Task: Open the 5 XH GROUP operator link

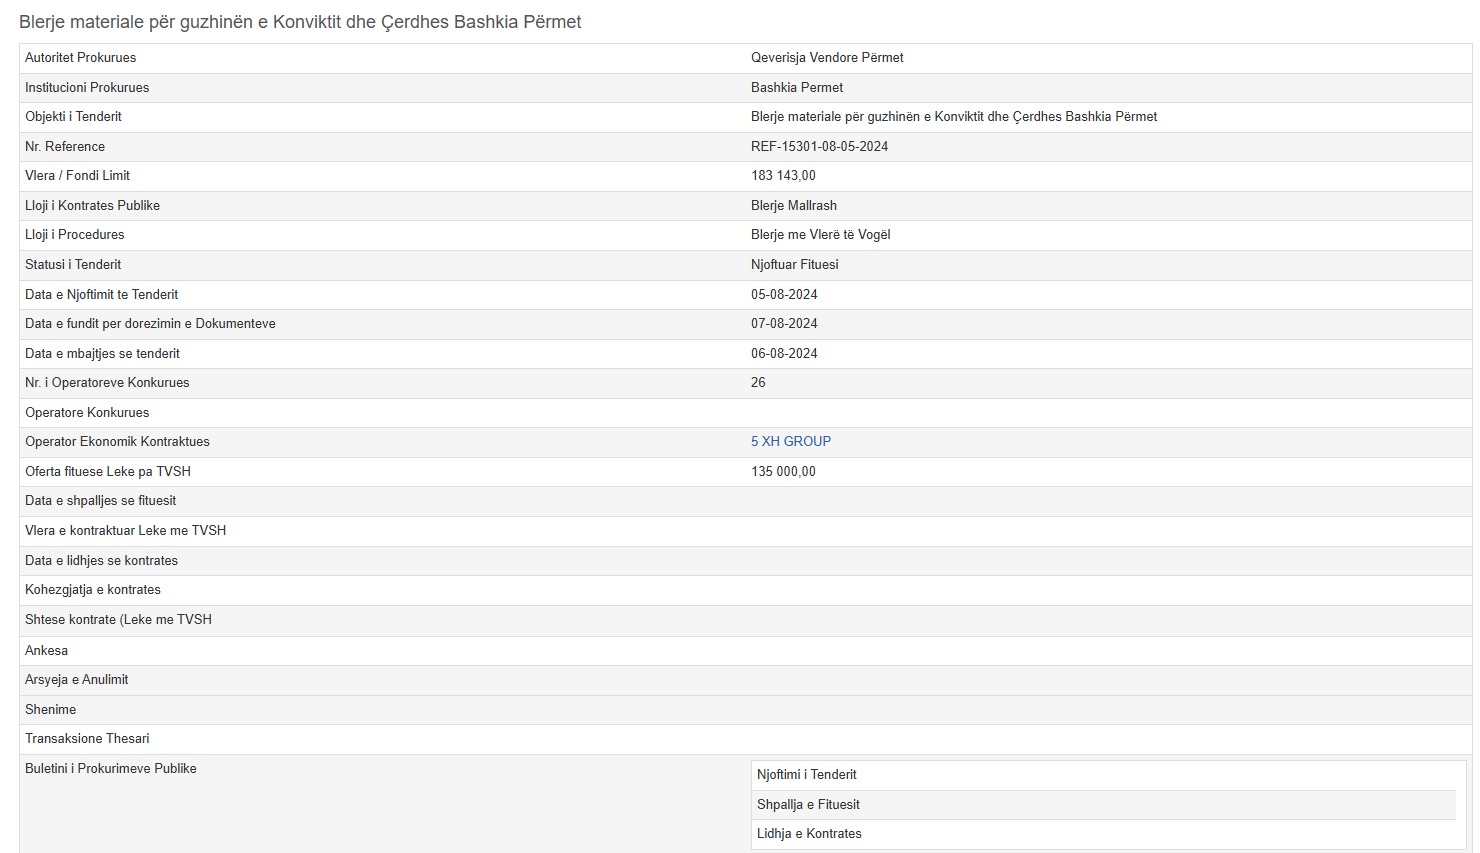Action: [x=790, y=441]
